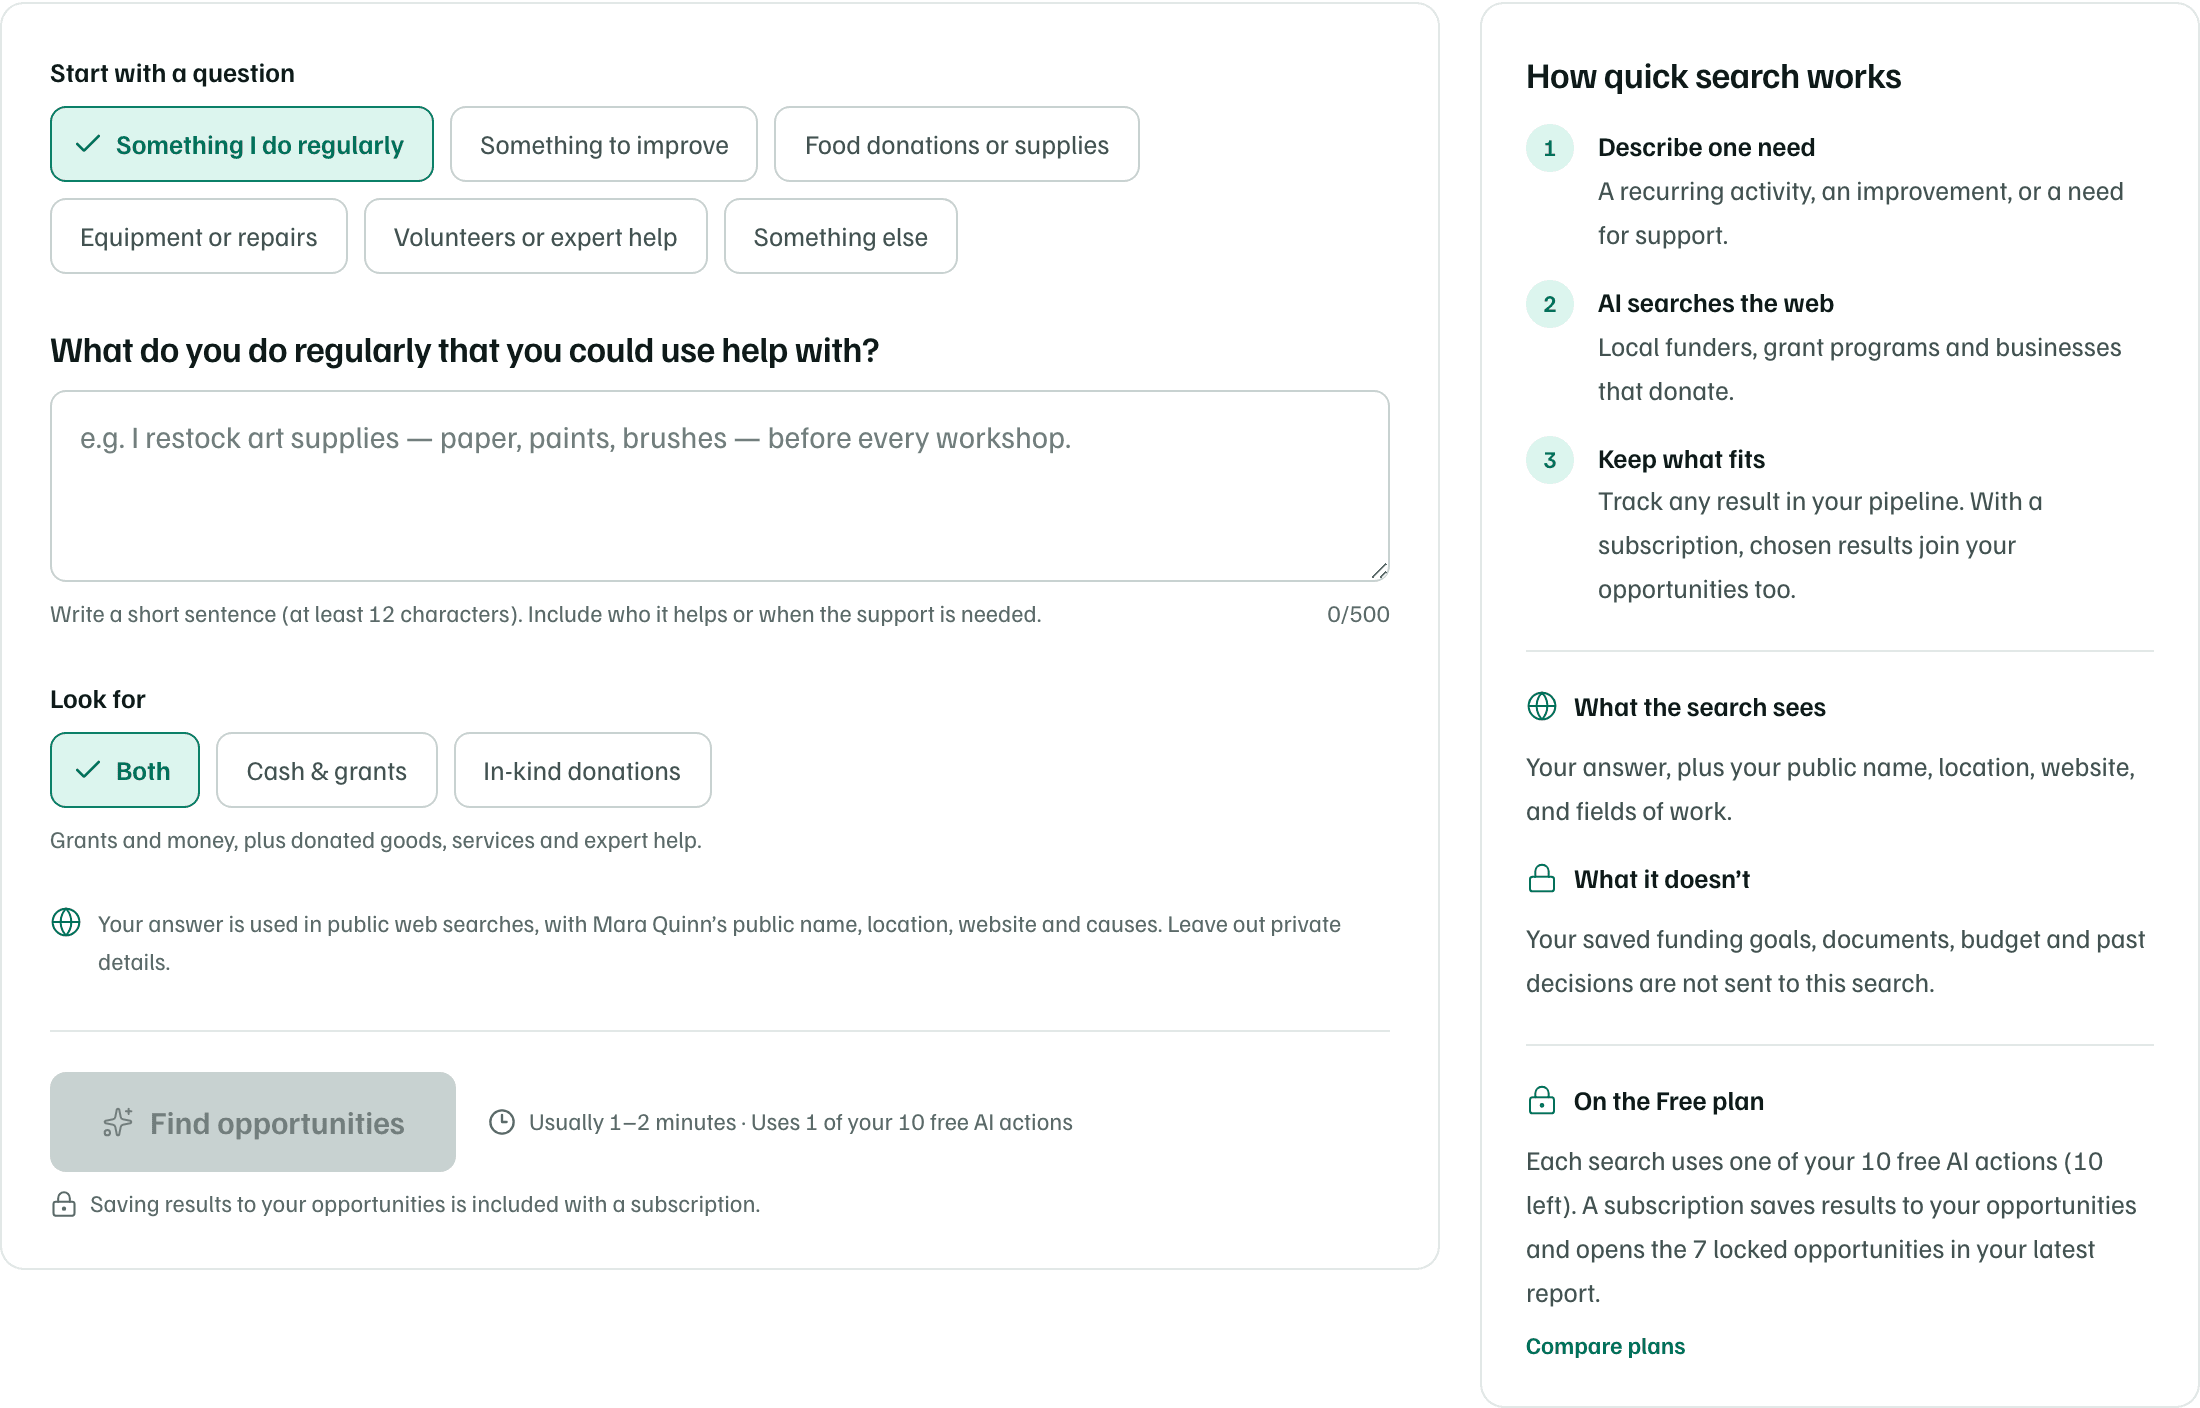Grab the text area resize handle
Viewport: 2200px width, 1408px height.
[1379, 571]
